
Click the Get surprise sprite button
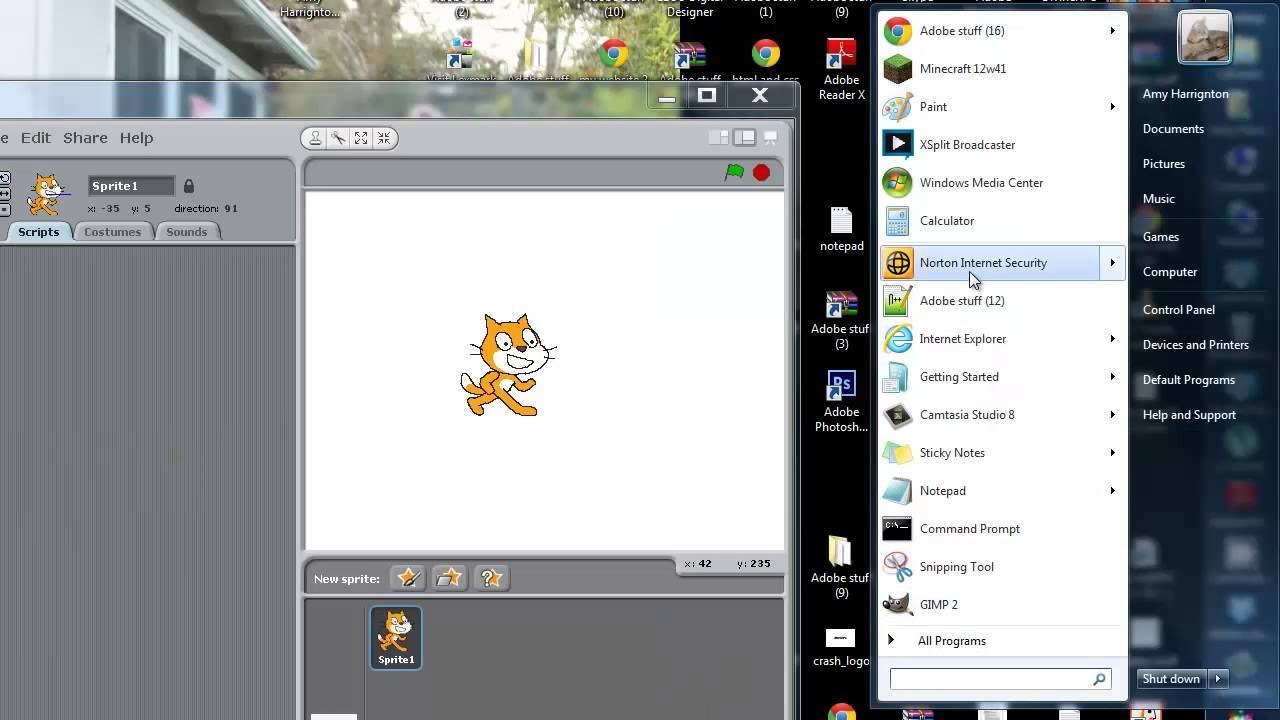point(490,578)
